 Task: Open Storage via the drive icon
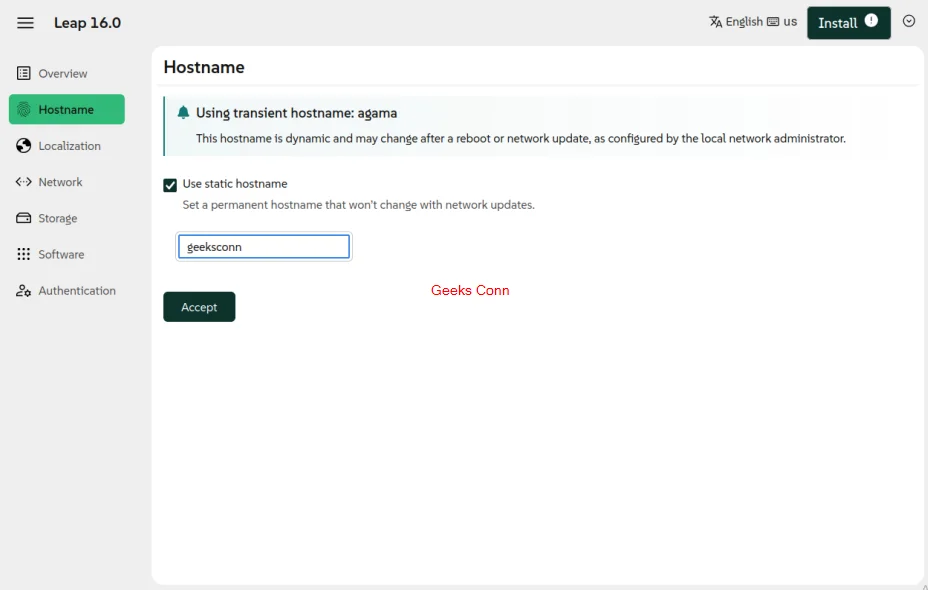22,218
